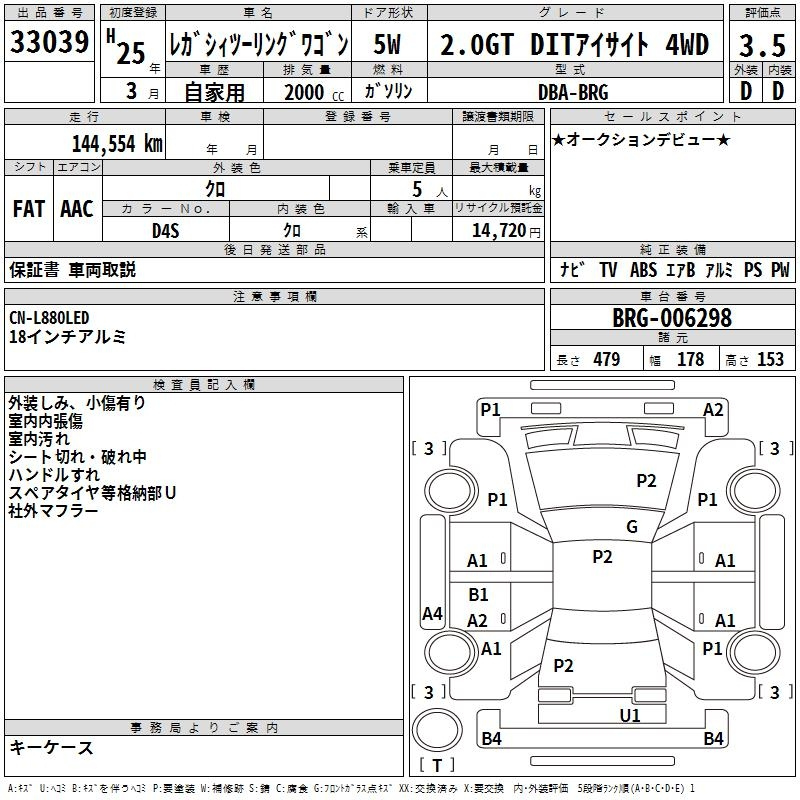Click sales point ★オークションデビュー★
The width and height of the screenshot is (800, 800).
pyautogui.click(x=641, y=139)
